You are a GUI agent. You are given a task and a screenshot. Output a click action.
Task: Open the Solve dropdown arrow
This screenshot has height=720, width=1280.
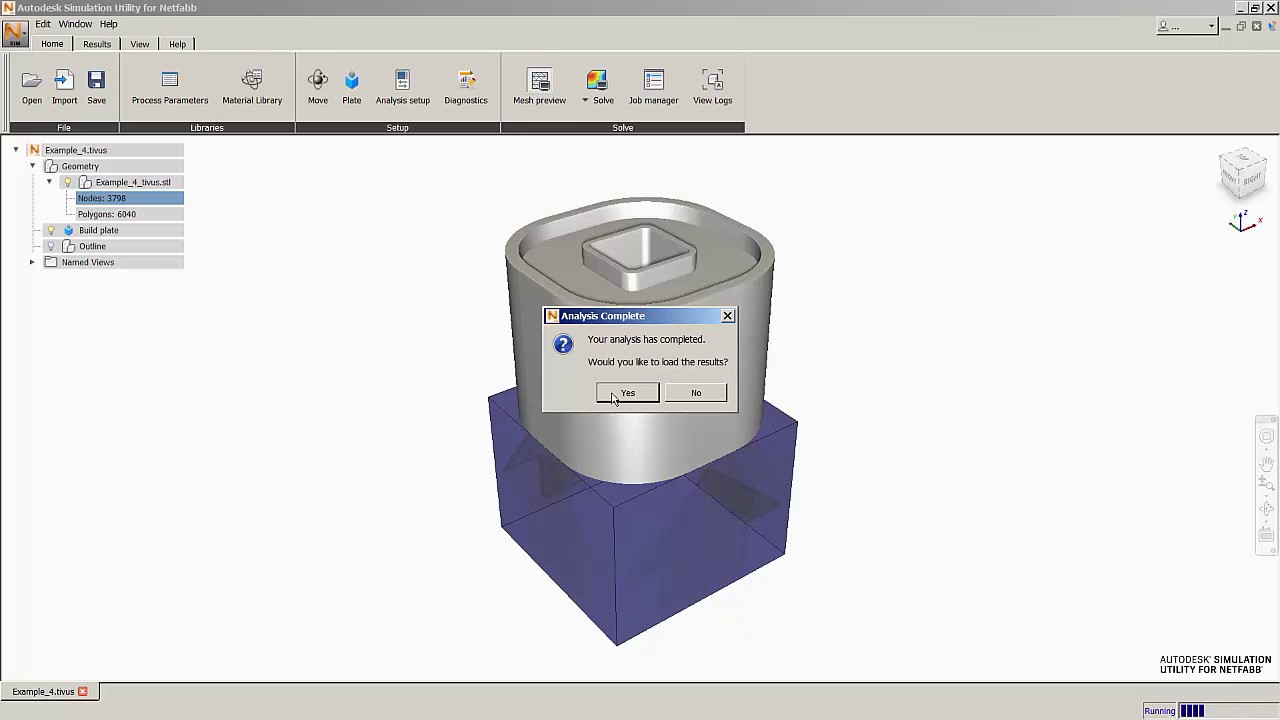[585, 100]
